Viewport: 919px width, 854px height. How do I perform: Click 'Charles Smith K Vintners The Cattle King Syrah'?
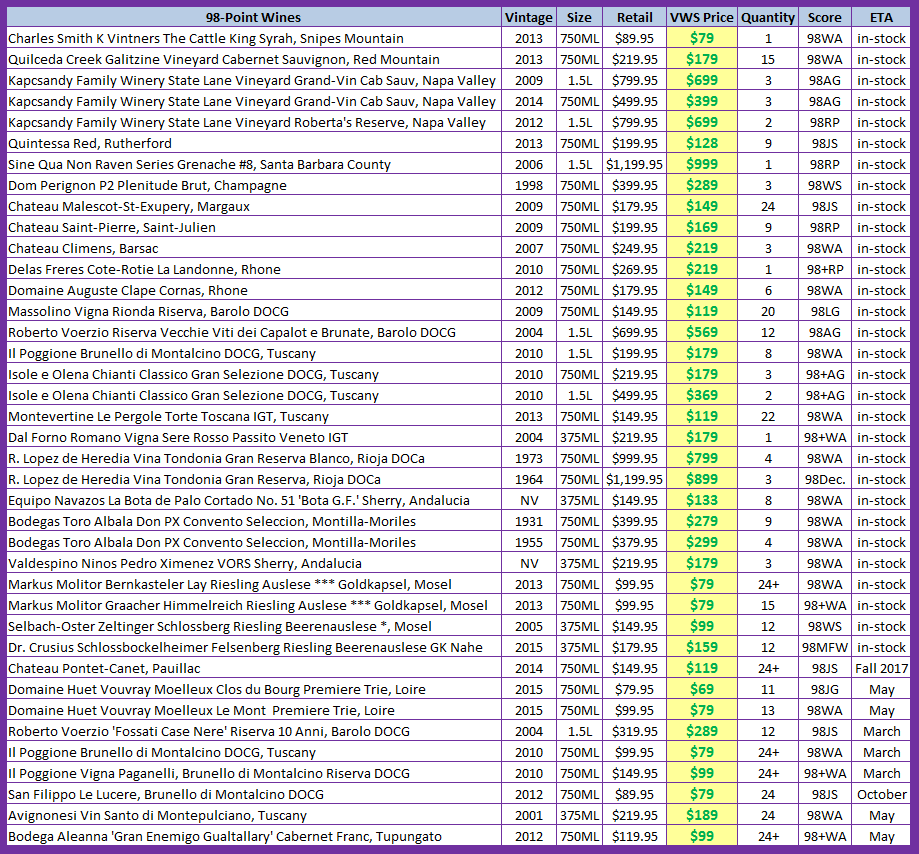206,39
